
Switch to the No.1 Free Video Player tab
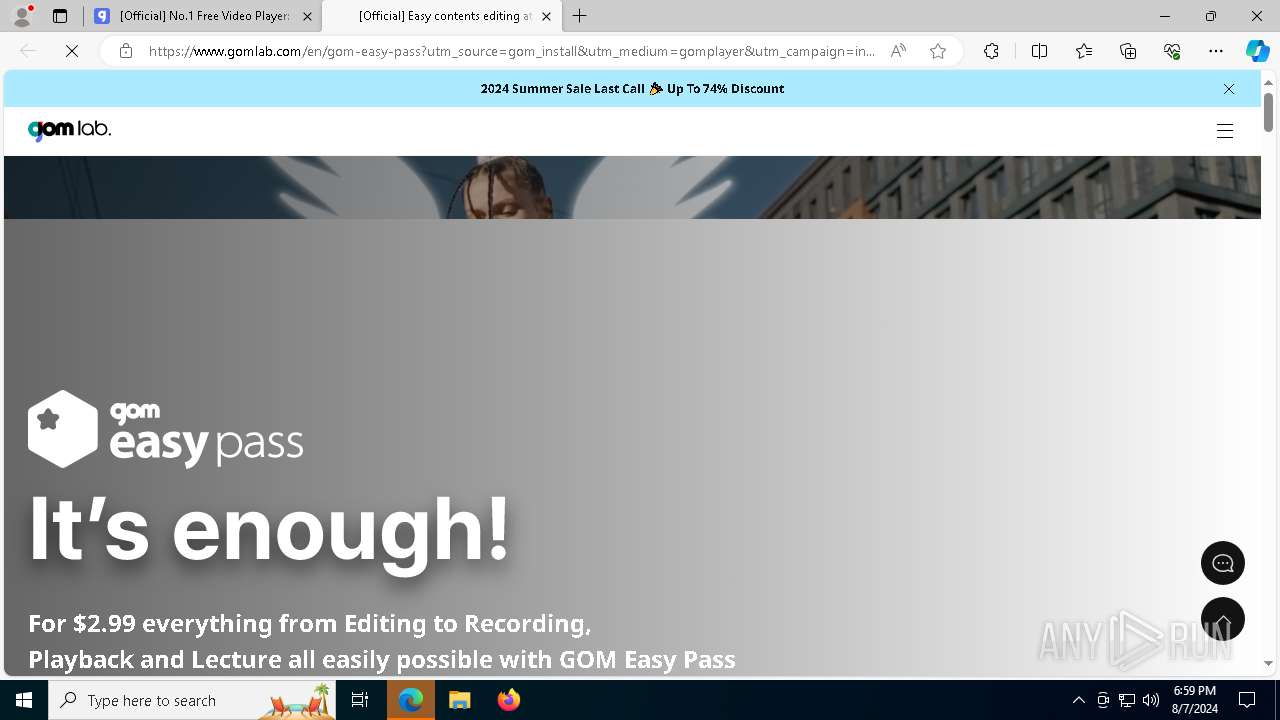(203, 16)
